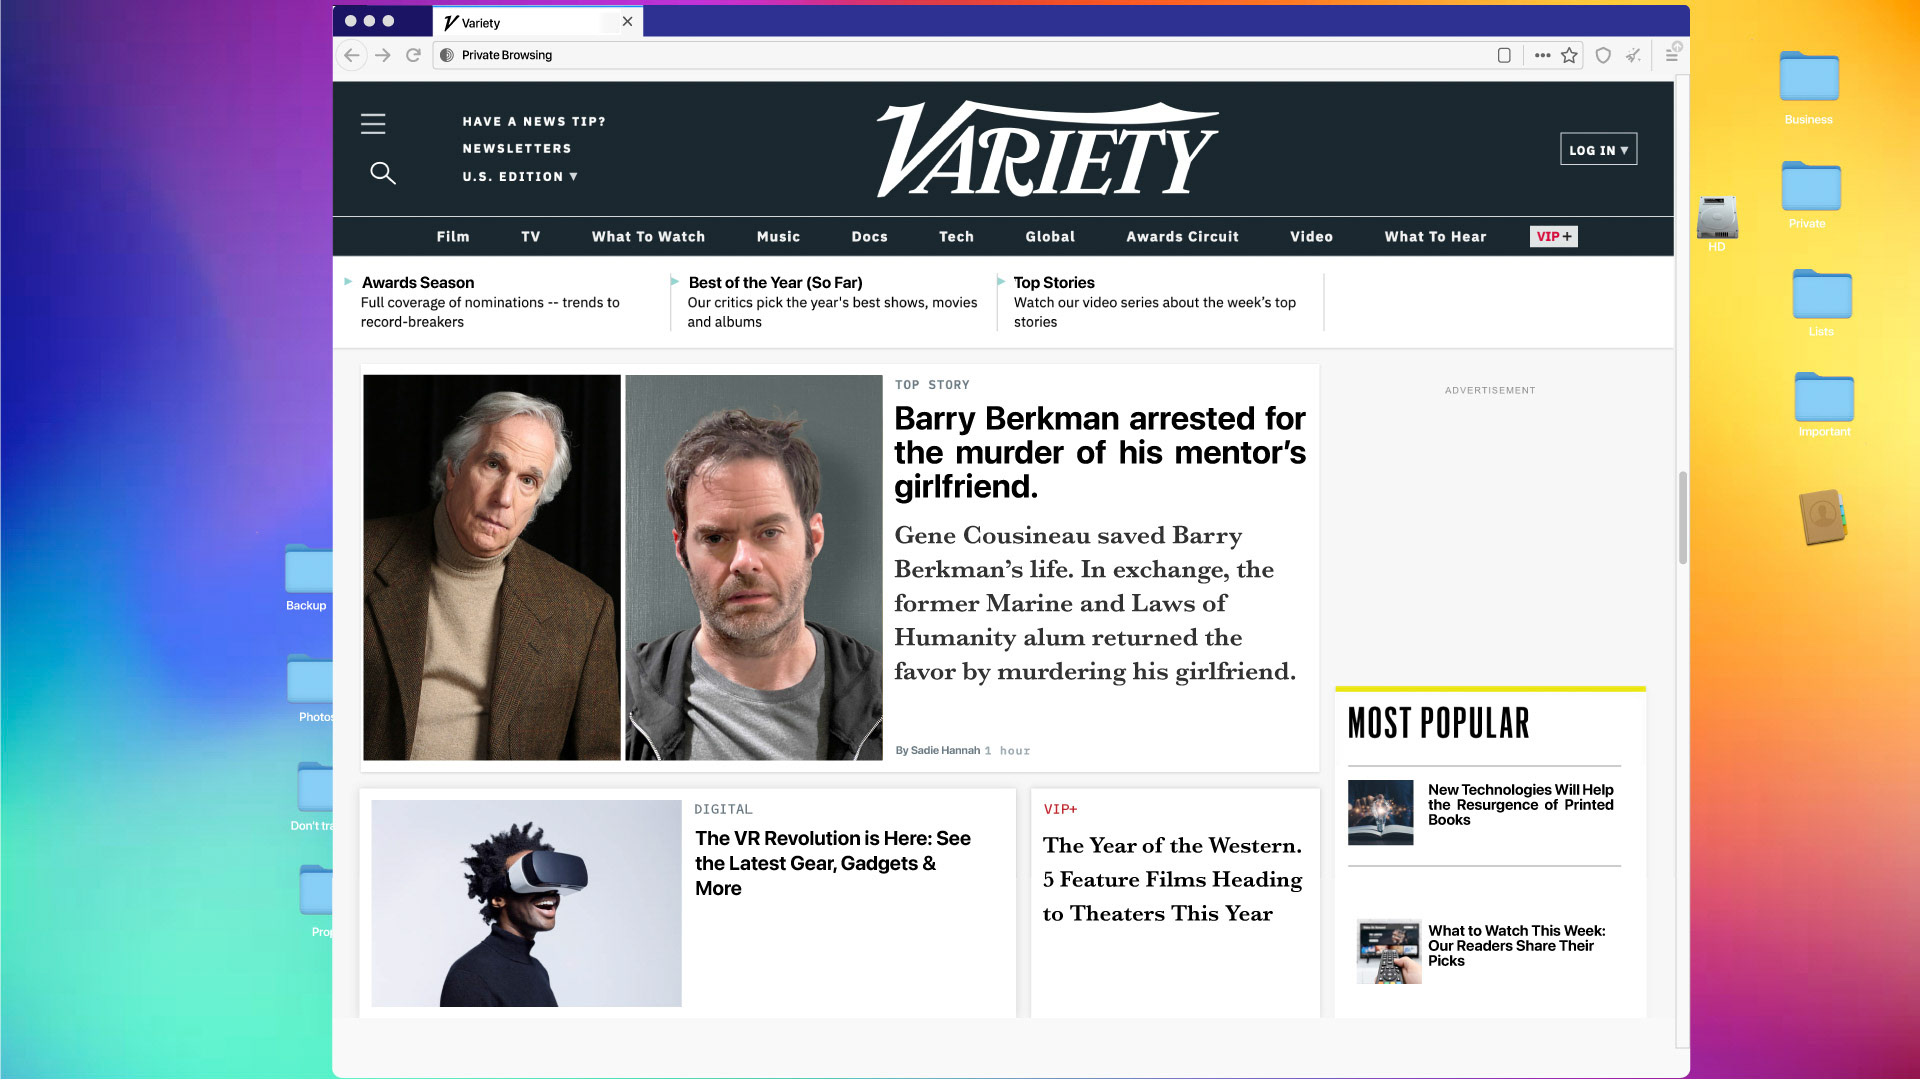Image resolution: width=1920 pixels, height=1080 pixels.
Task: Click the browser forward arrow
Action: 383,55
